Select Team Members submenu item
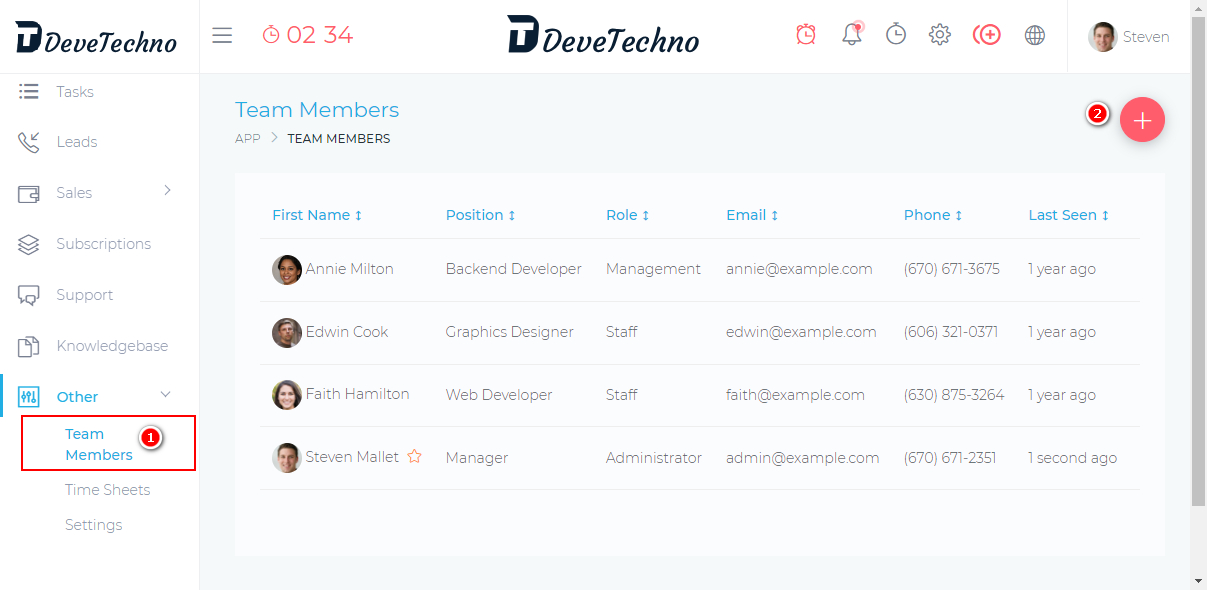The image size is (1207, 590). [x=99, y=444]
